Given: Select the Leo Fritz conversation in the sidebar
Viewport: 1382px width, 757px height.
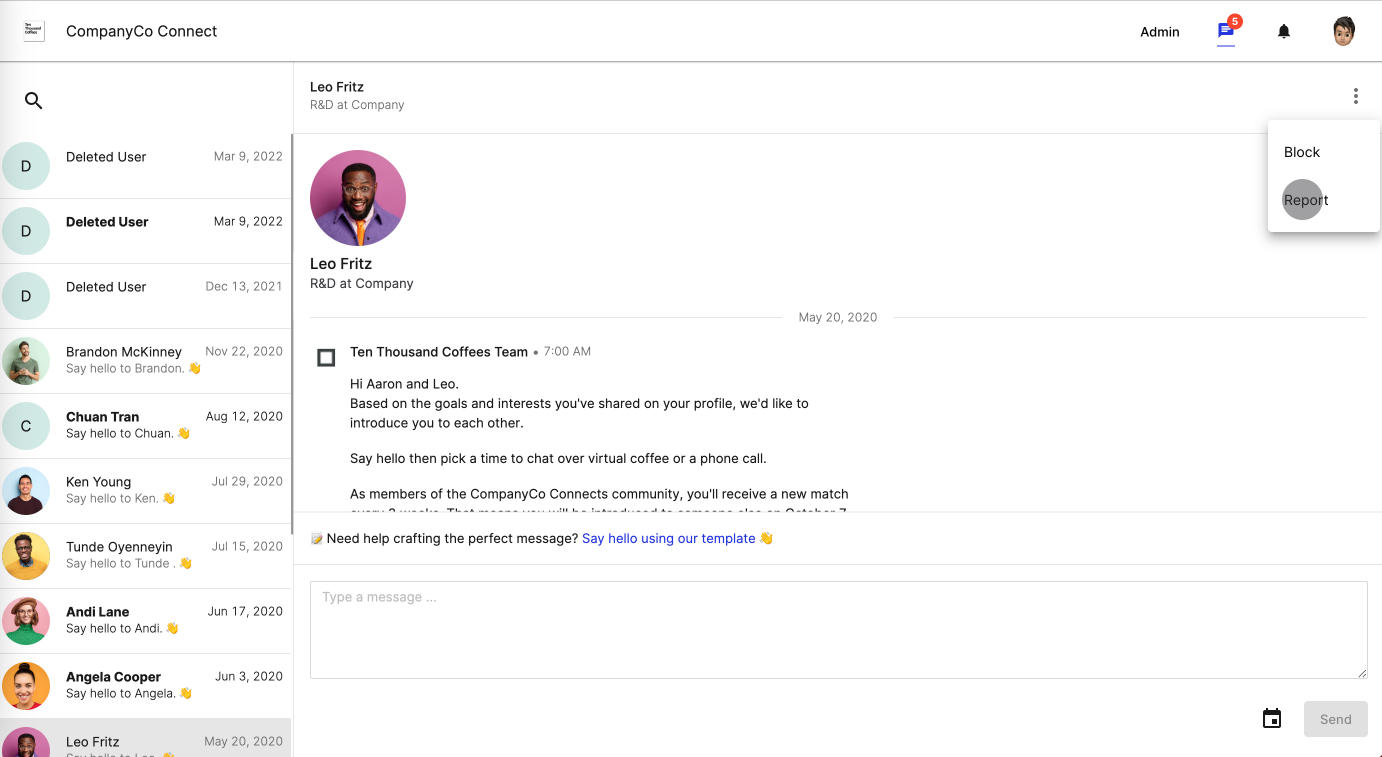Looking at the screenshot, I should (145, 738).
